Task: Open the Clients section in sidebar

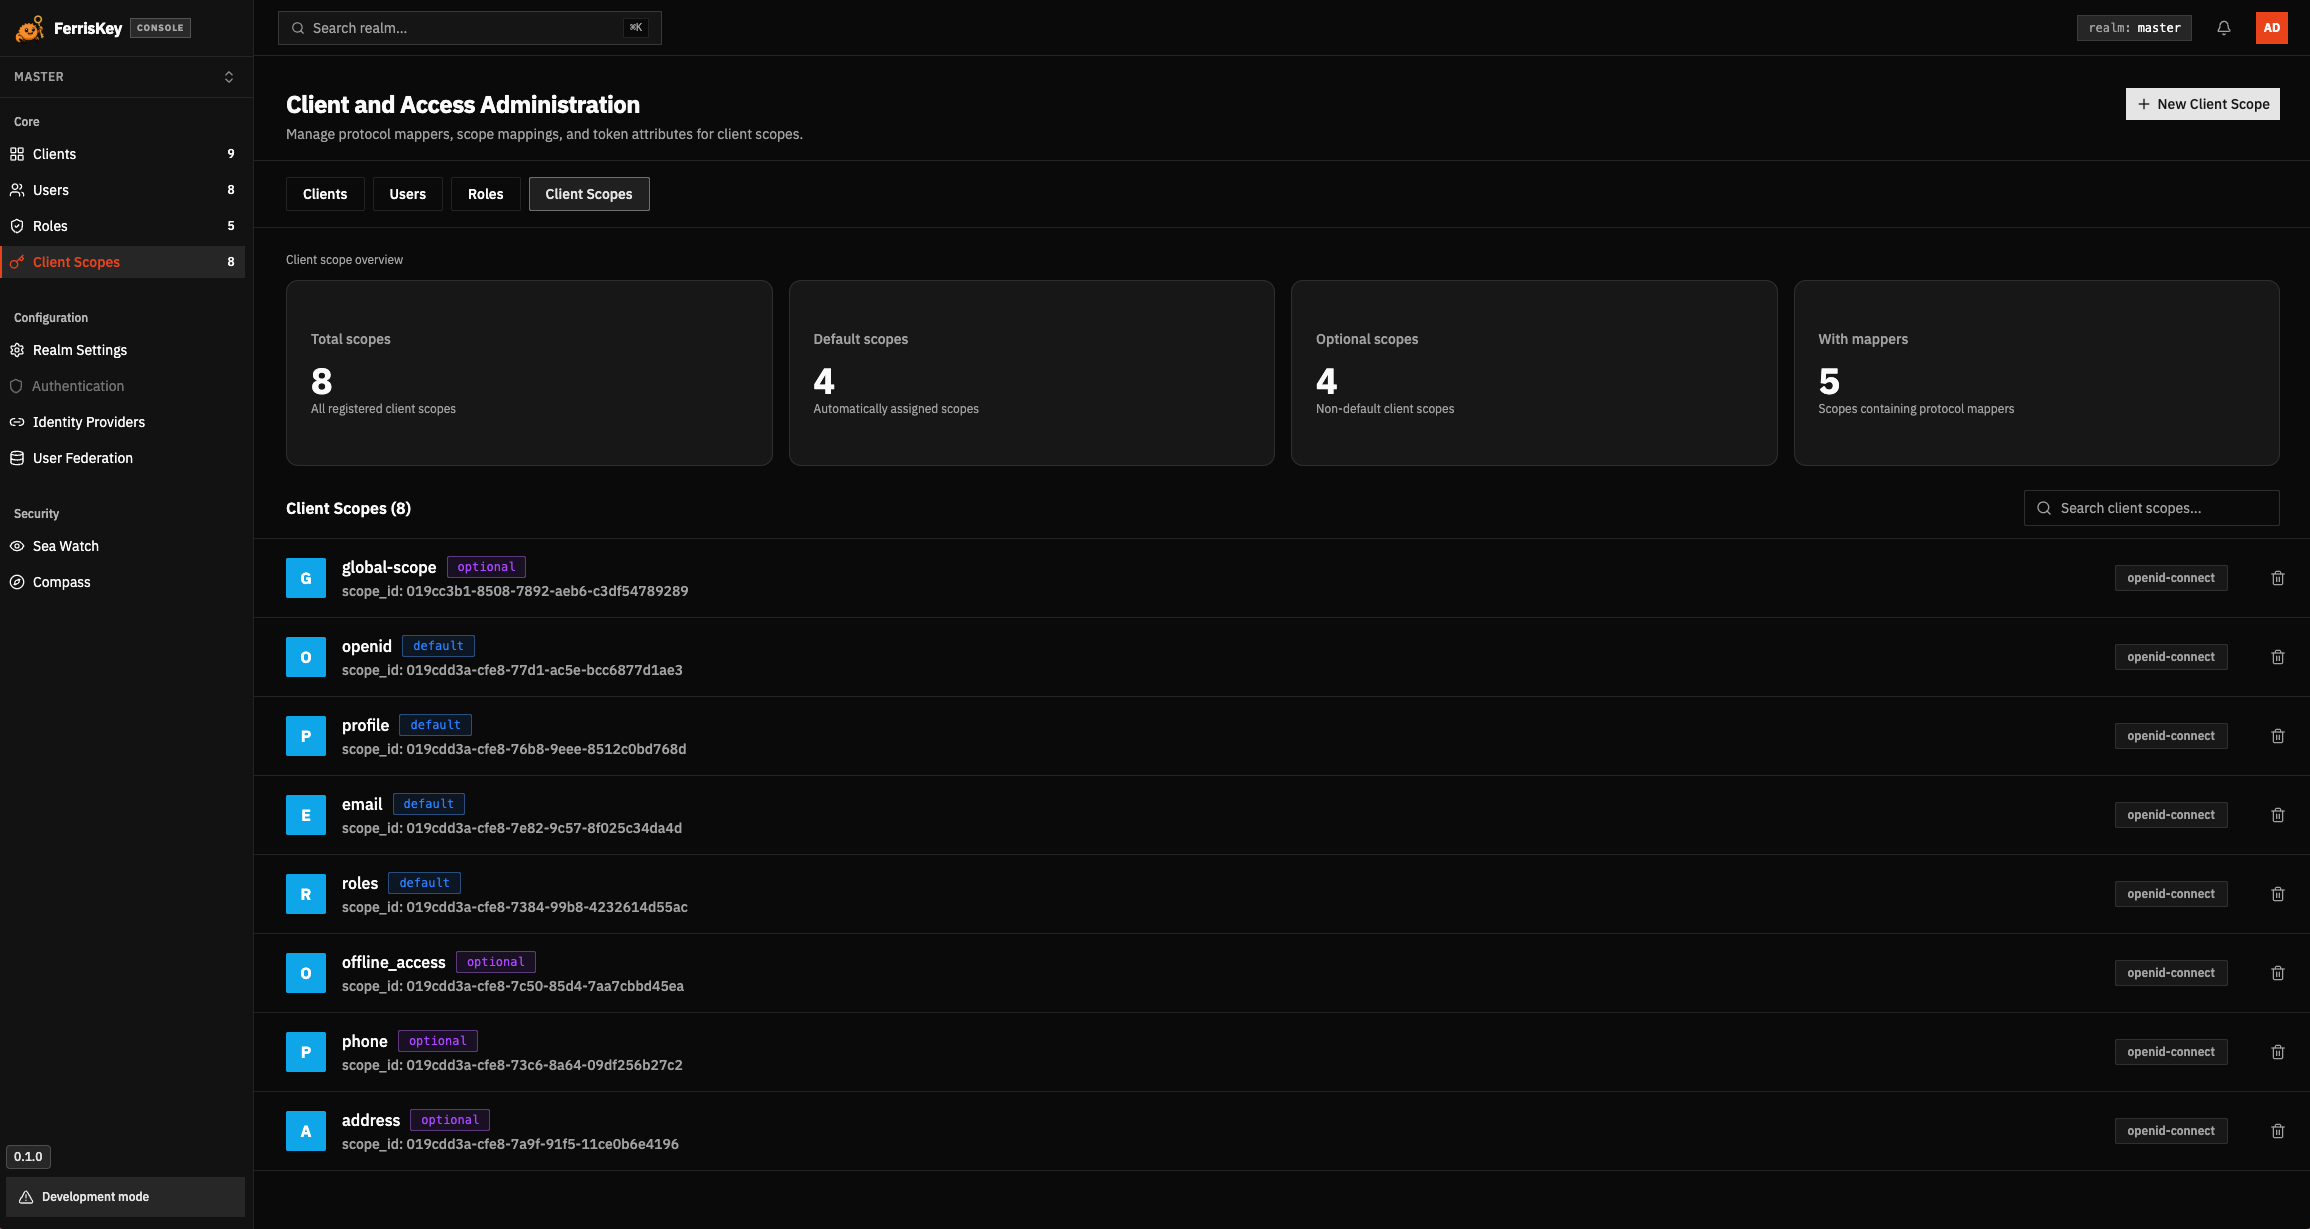Action: 54,154
